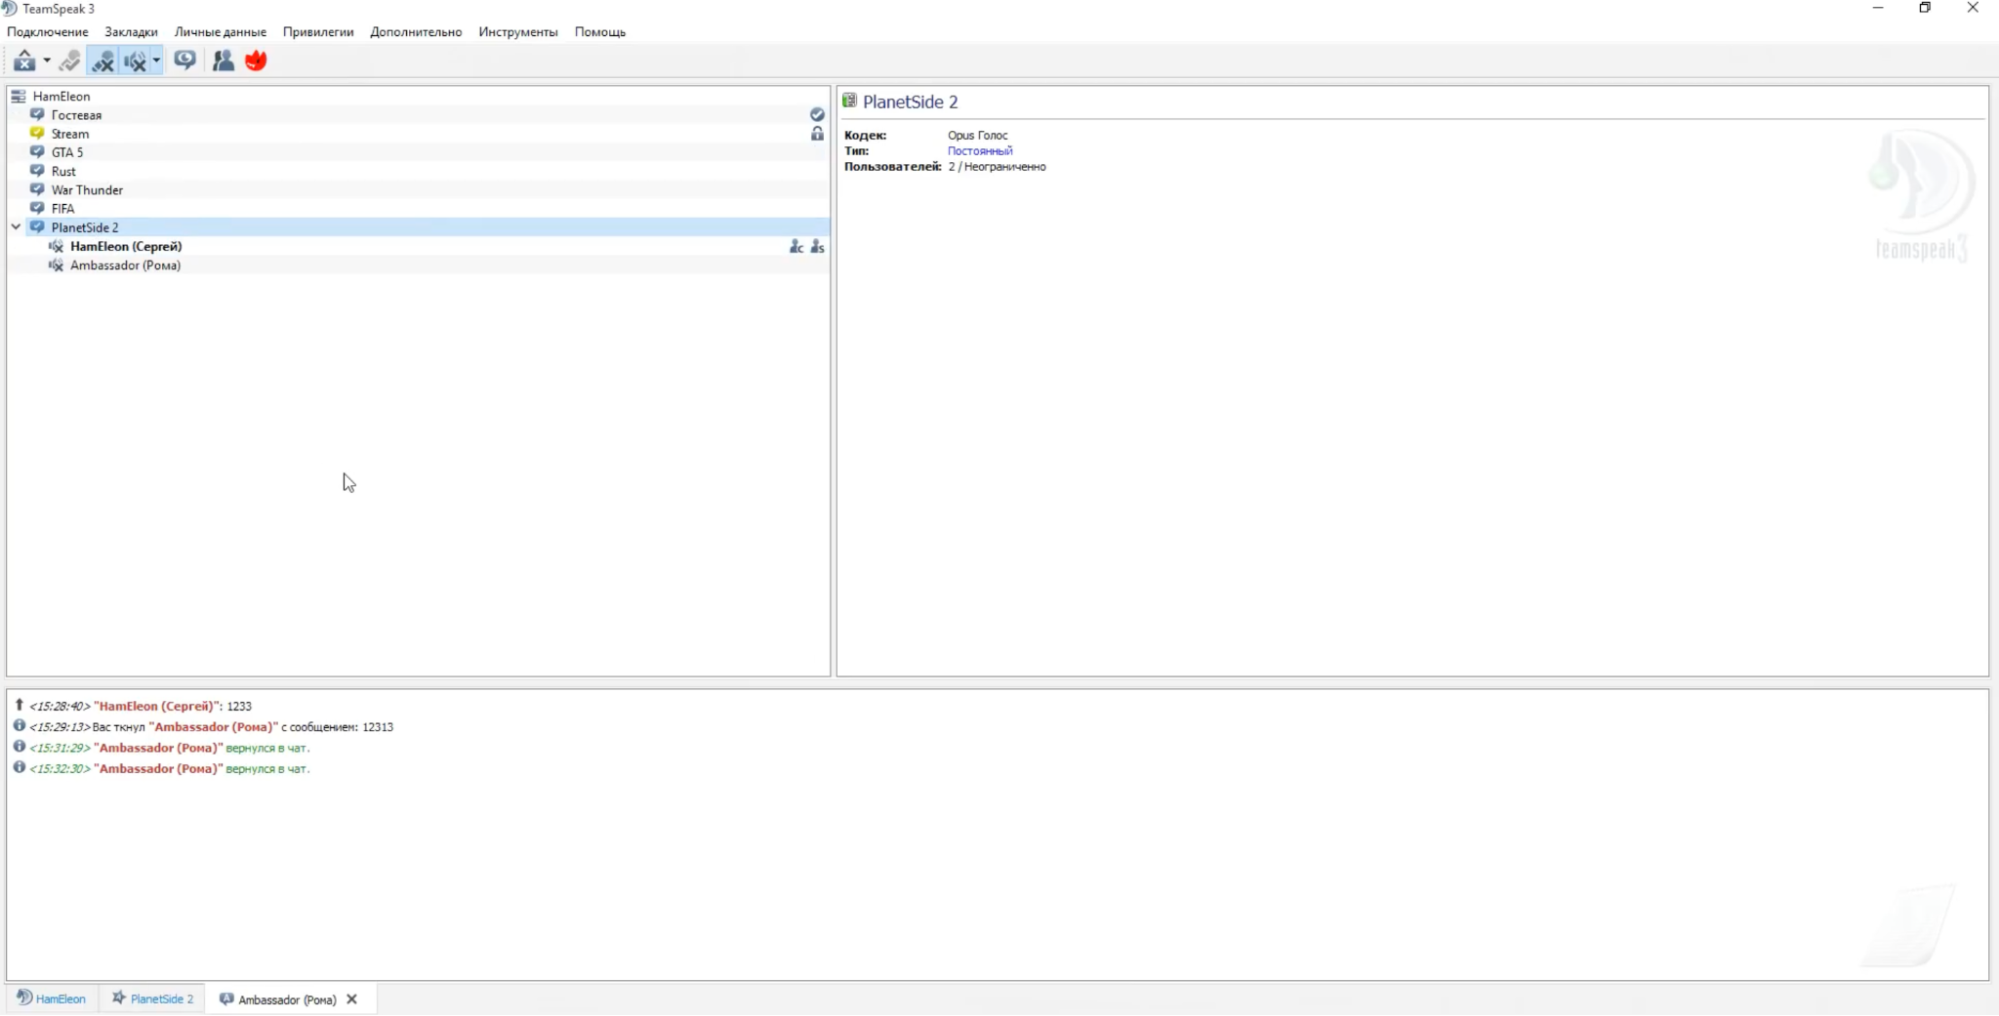
Task: Click the up-arrow icon on first chat line
Action: click(19, 705)
